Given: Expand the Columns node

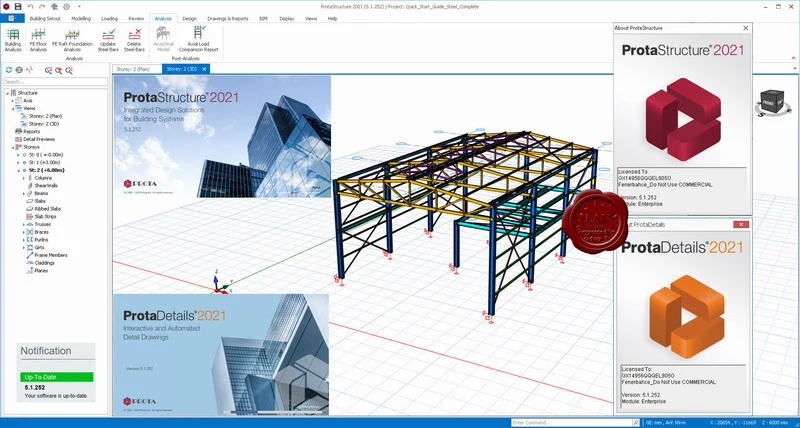Looking at the screenshot, I should [x=23, y=178].
